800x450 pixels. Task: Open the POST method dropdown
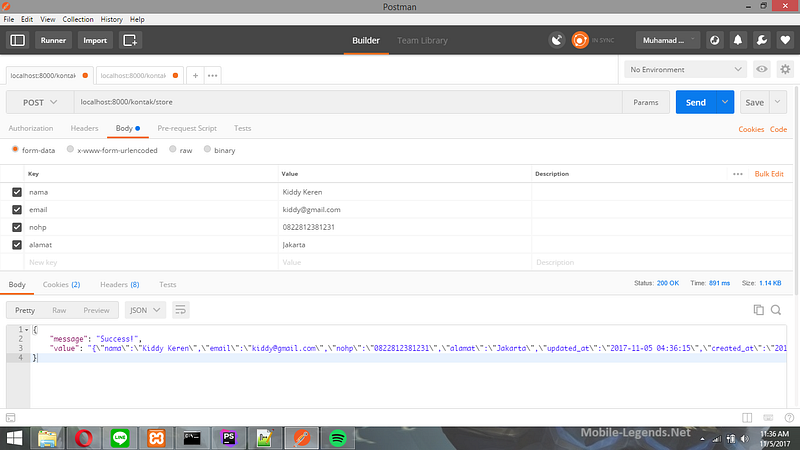tap(40, 103)
